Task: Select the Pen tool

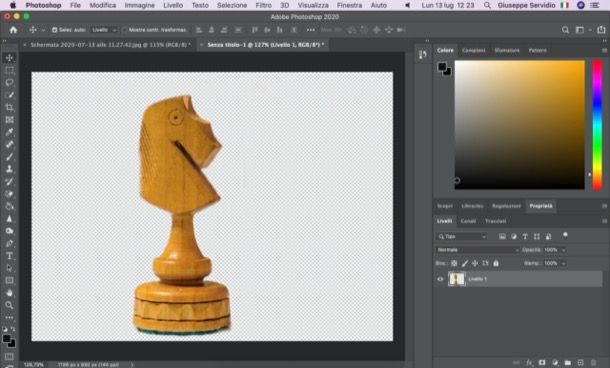Action: coord(9,244)
